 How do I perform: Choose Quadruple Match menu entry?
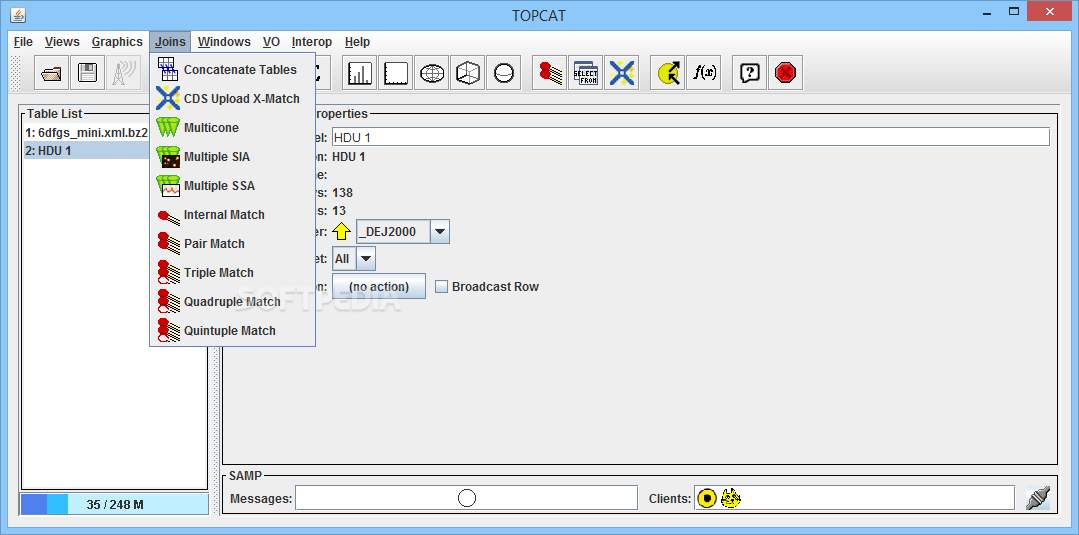tap(233, 301)
